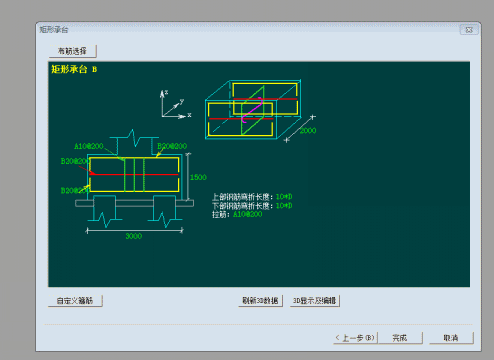The width and height of the screenshot is (494, 360).
Task: Cancel the dialog with 取消
Action: point(451,338)
